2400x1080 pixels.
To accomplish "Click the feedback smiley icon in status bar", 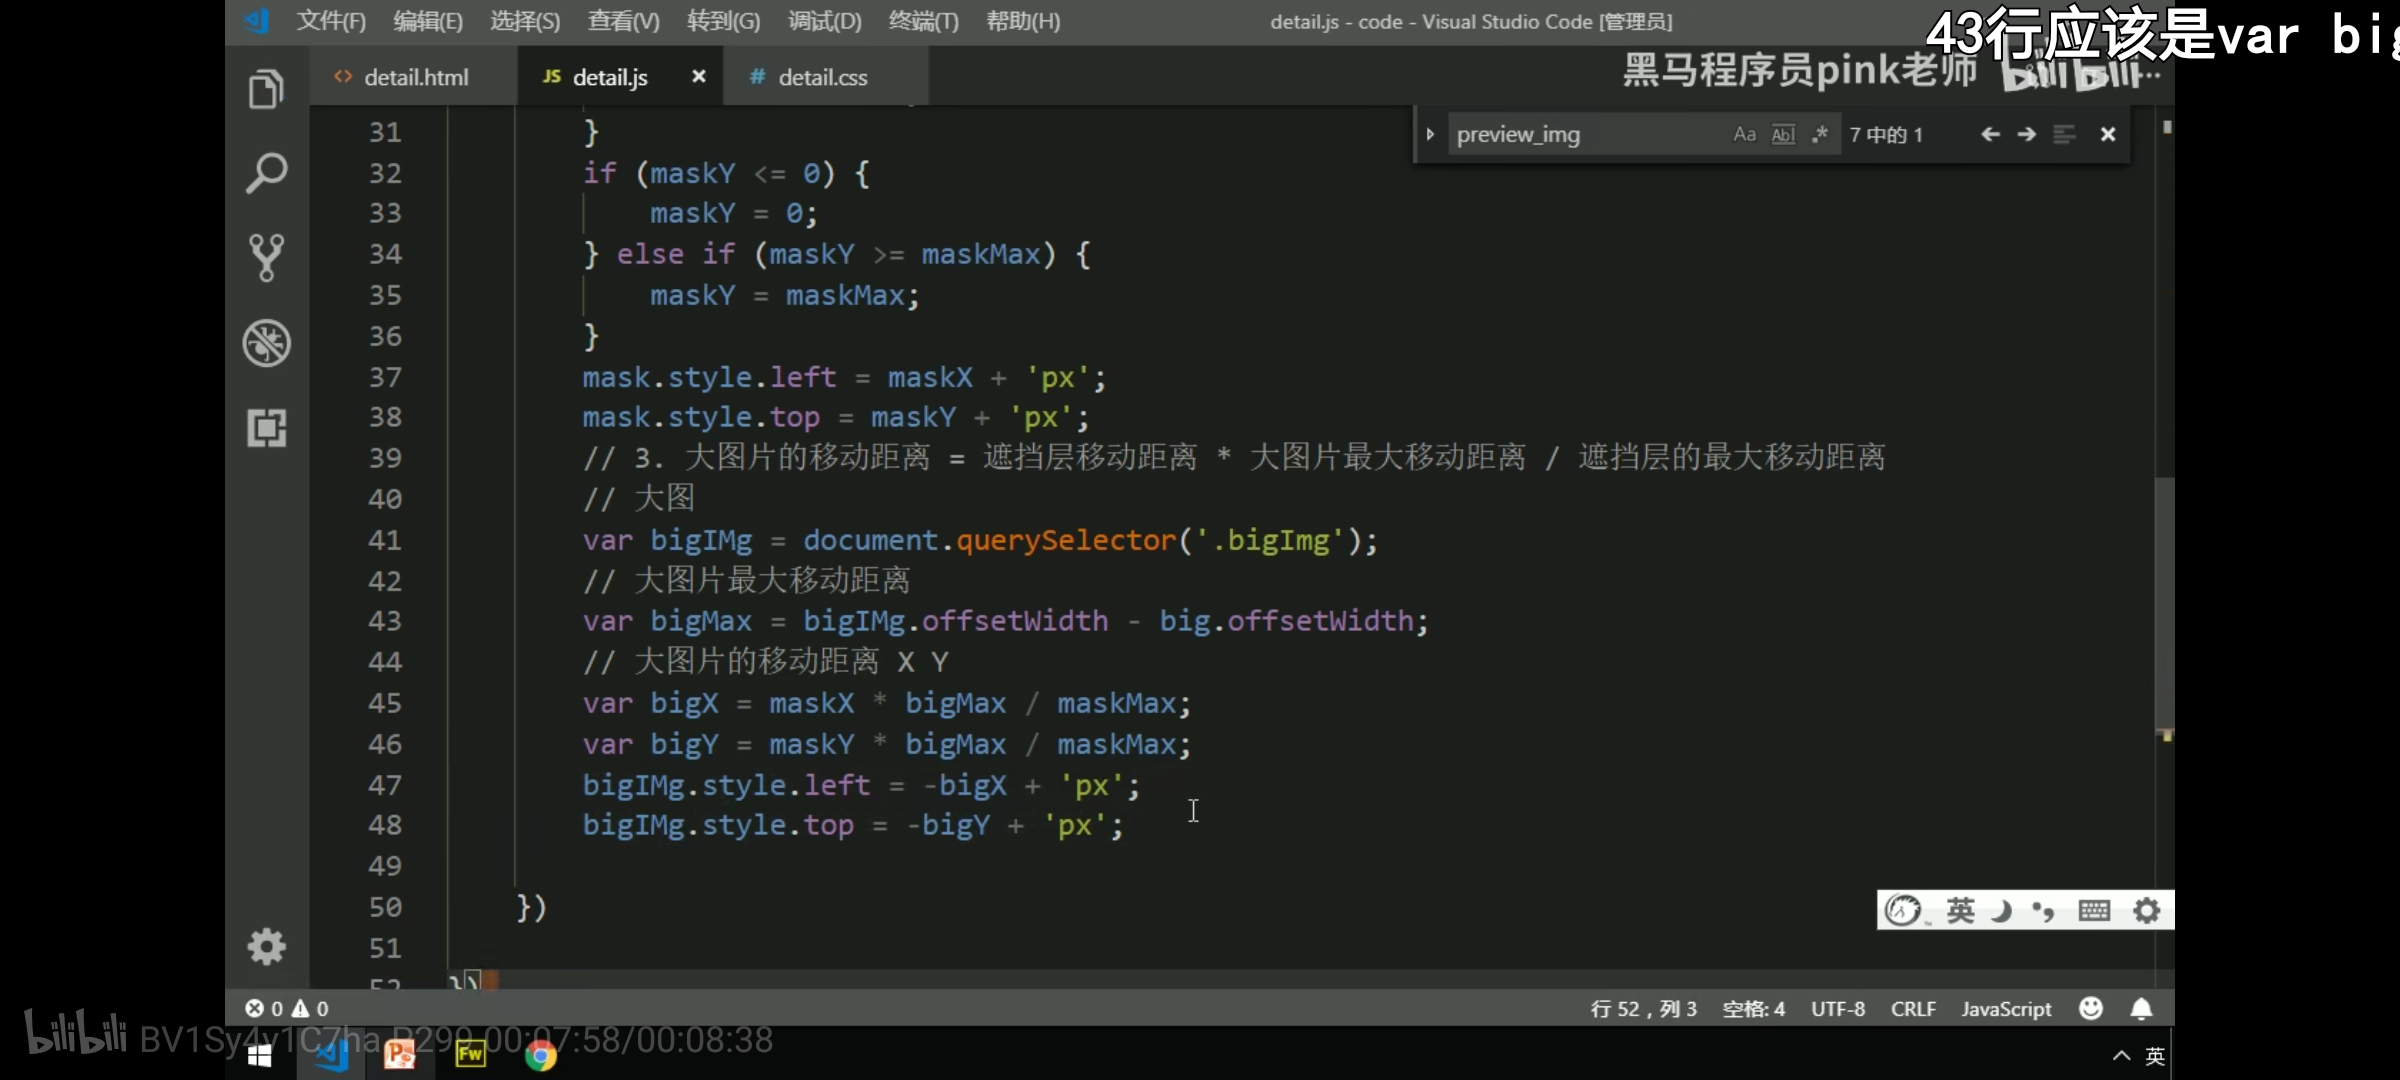I will [2090, 1008].
